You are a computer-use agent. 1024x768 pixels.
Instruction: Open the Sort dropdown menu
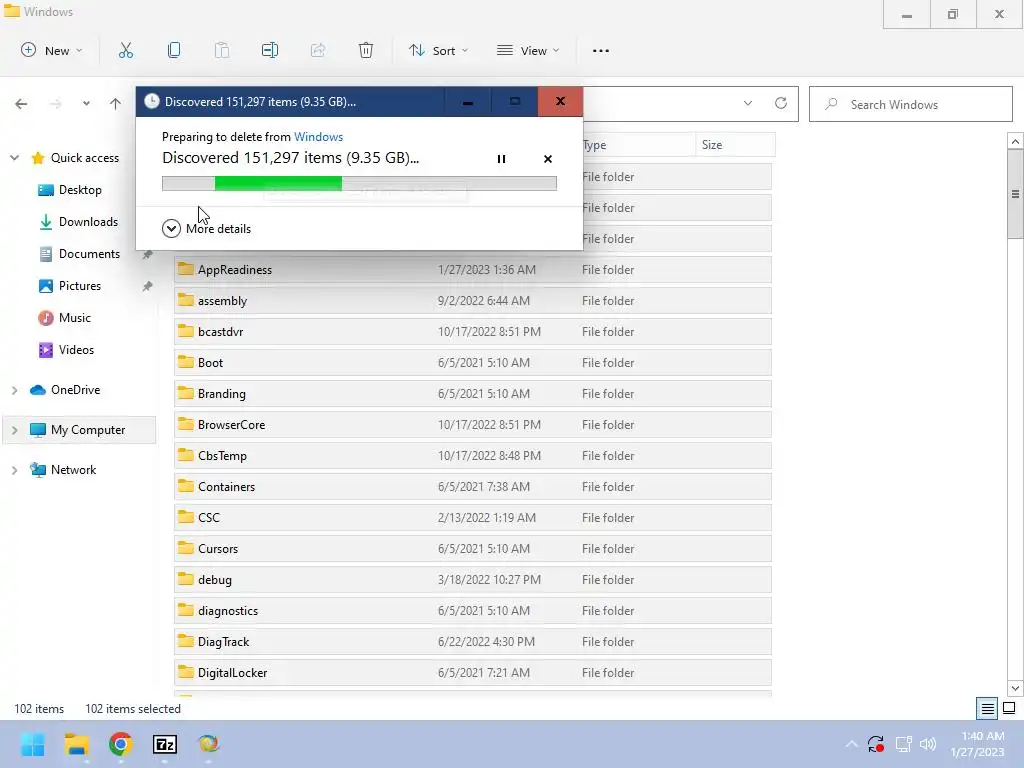pyautogui.click(x=438, y=50)
